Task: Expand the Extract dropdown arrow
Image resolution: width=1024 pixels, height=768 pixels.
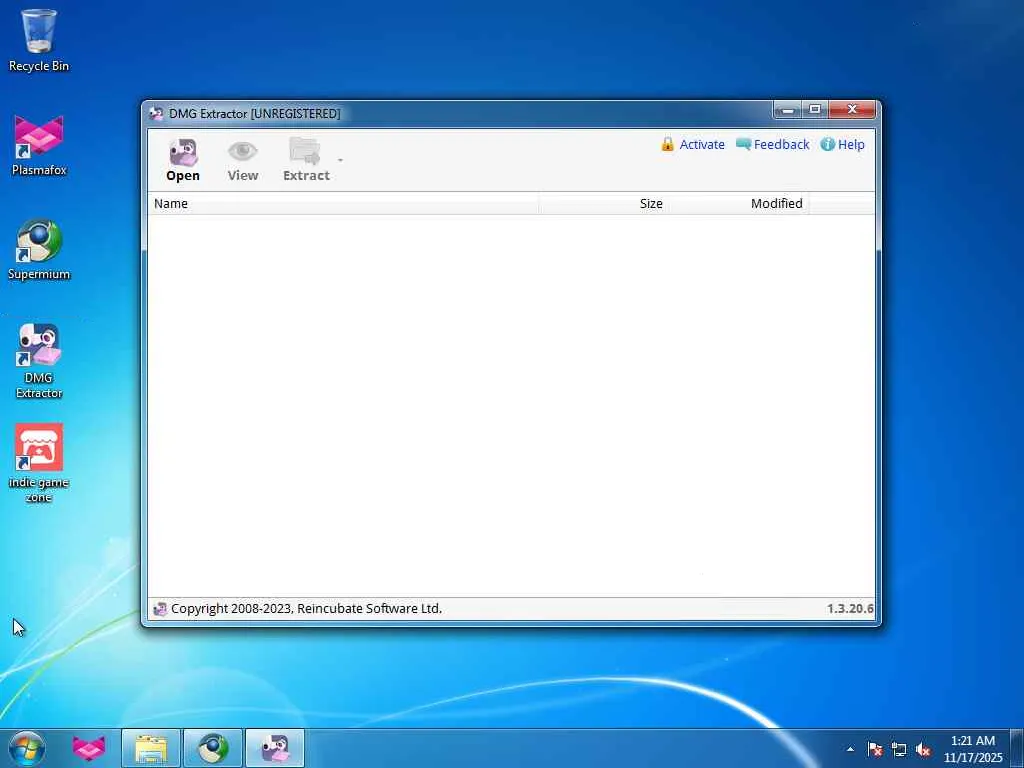Action: [x=340, y=160]
